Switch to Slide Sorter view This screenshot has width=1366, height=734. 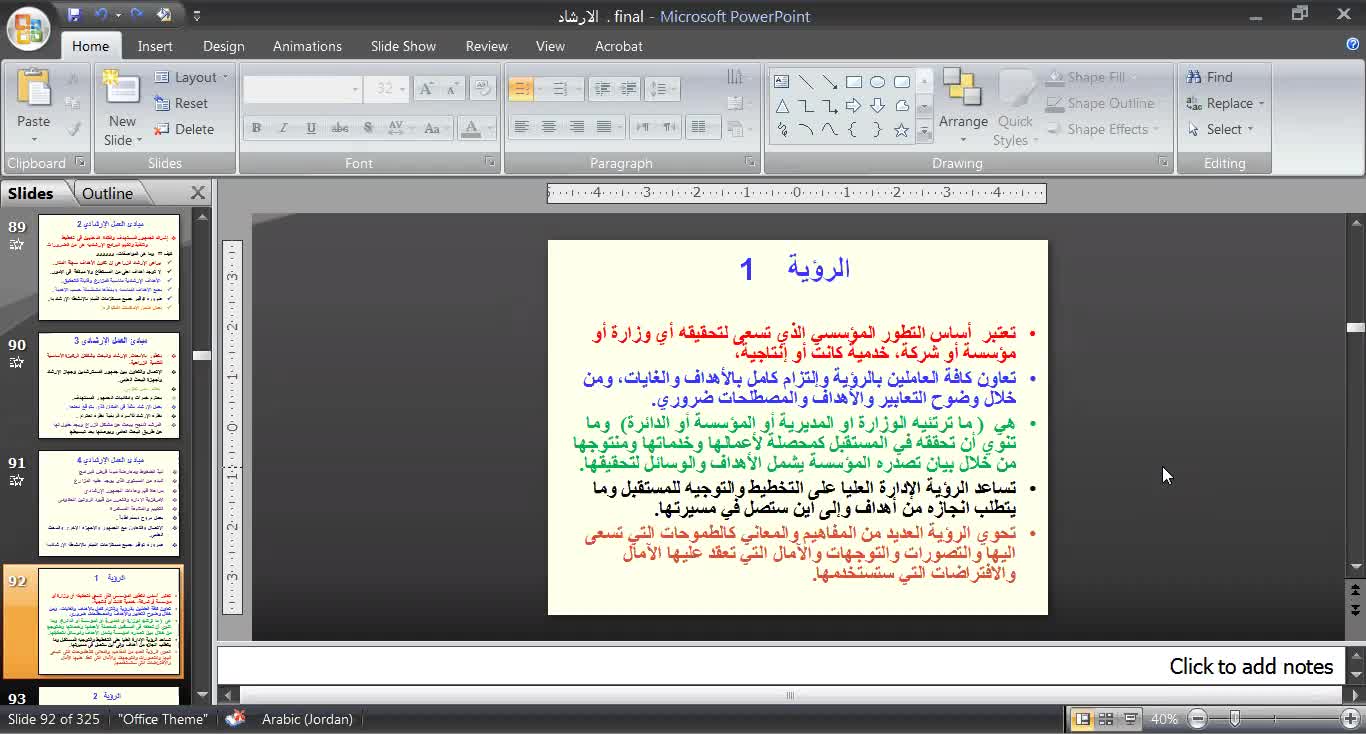tap(1106, 719)
